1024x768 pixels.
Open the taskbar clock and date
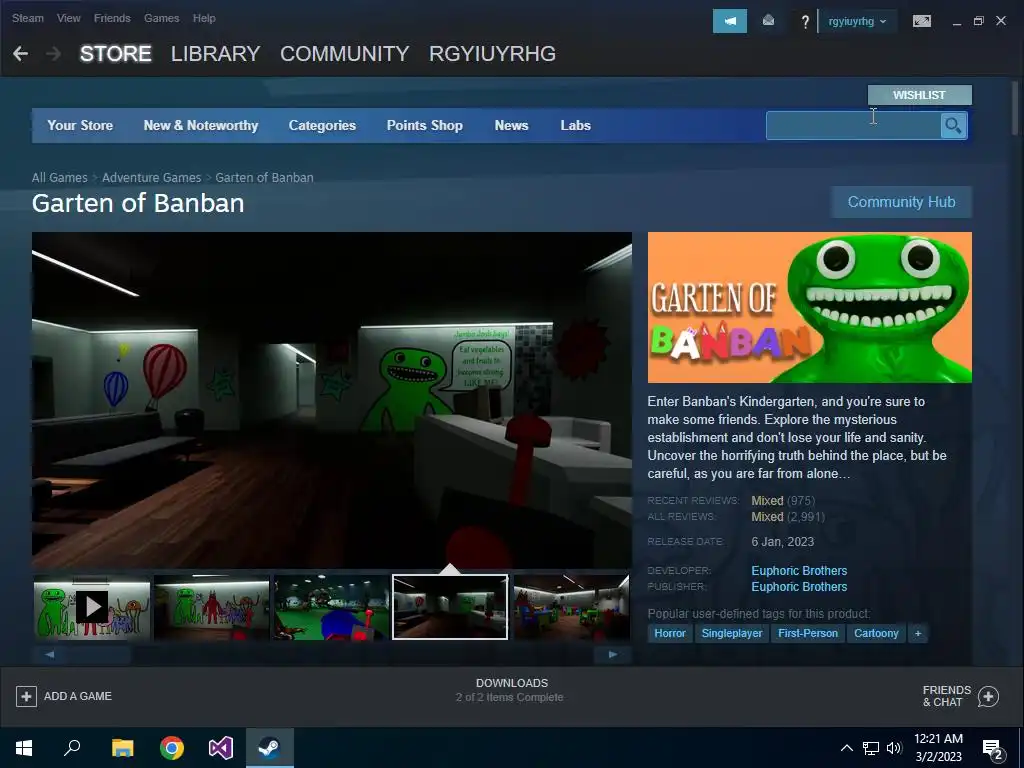click(x=938, y=748)
